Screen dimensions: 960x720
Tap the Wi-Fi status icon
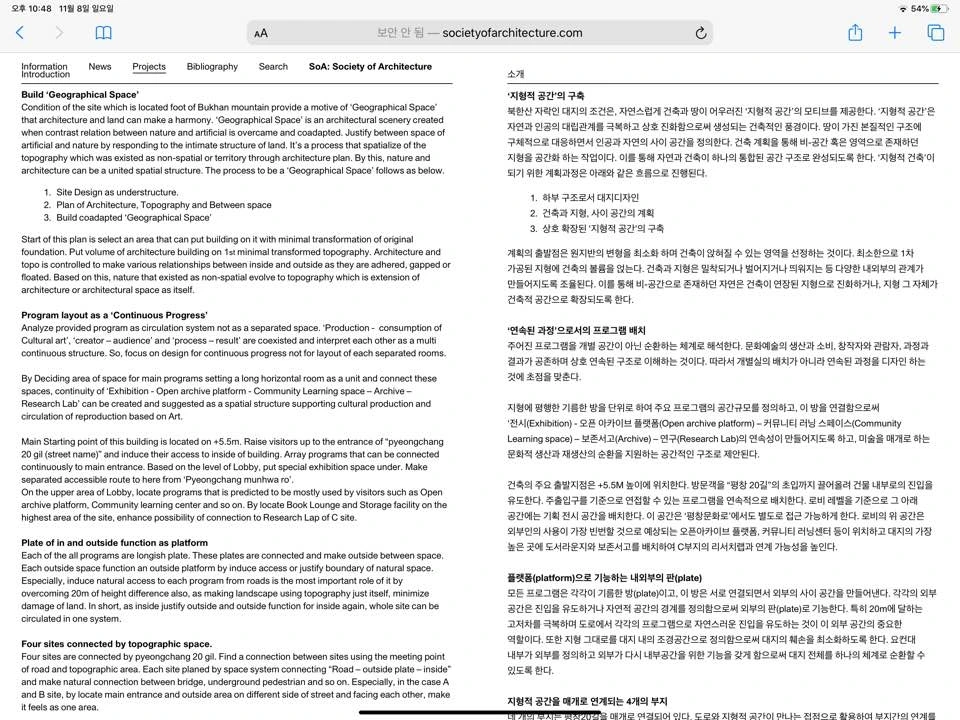pos(902,9)
